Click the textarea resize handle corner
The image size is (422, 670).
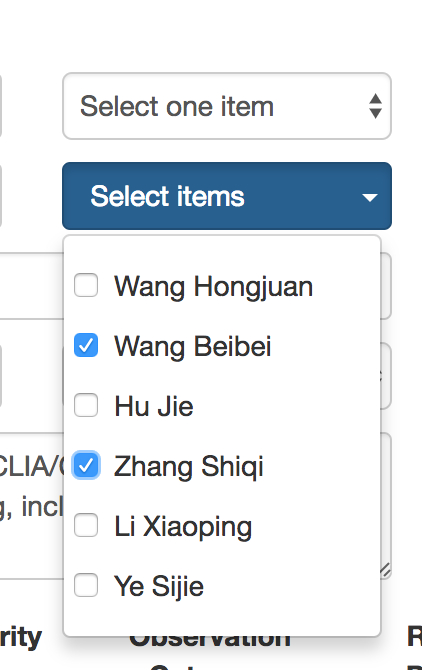point(385,570)
